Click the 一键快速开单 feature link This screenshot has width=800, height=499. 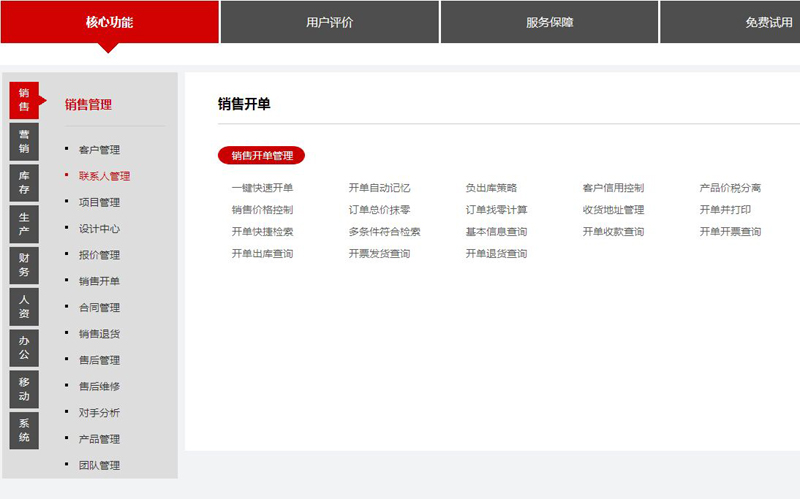(x=262, y=188)
